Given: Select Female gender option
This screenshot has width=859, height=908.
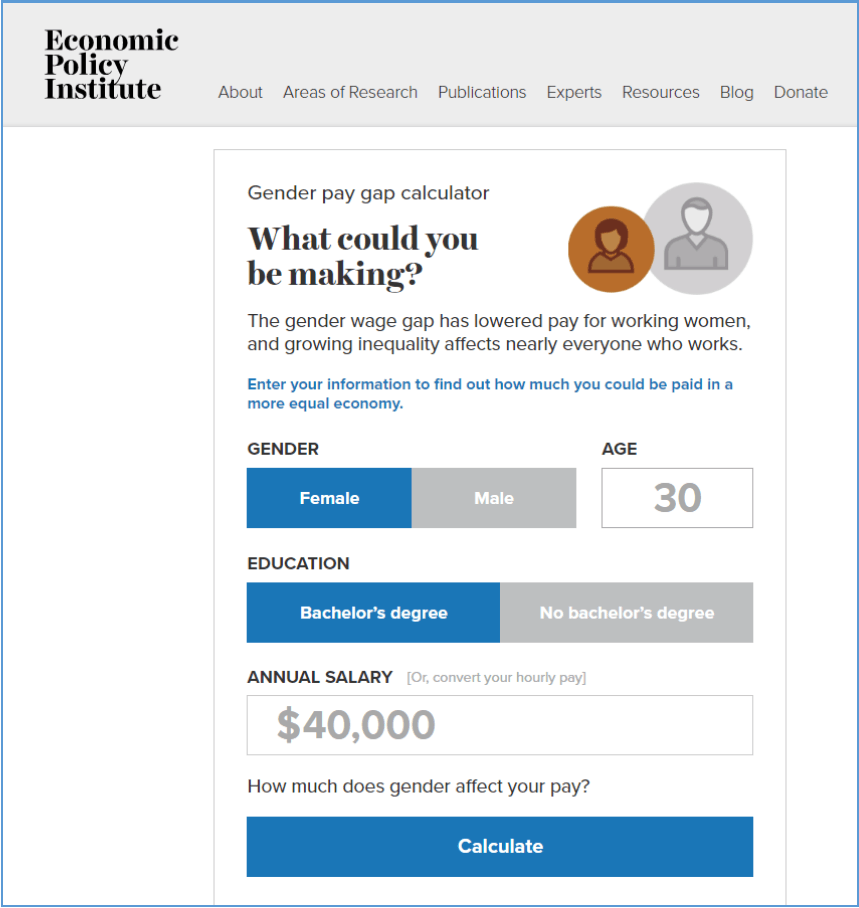Looking at the screenshot, I should point(329,498).
